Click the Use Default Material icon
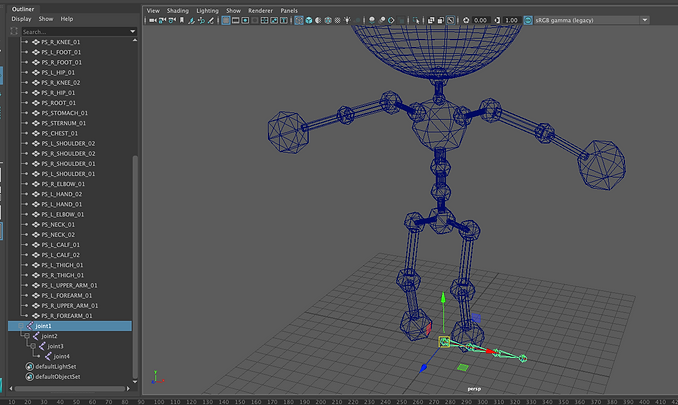The height and width of the screenshot is (405, 678). [x=318, y=20]
